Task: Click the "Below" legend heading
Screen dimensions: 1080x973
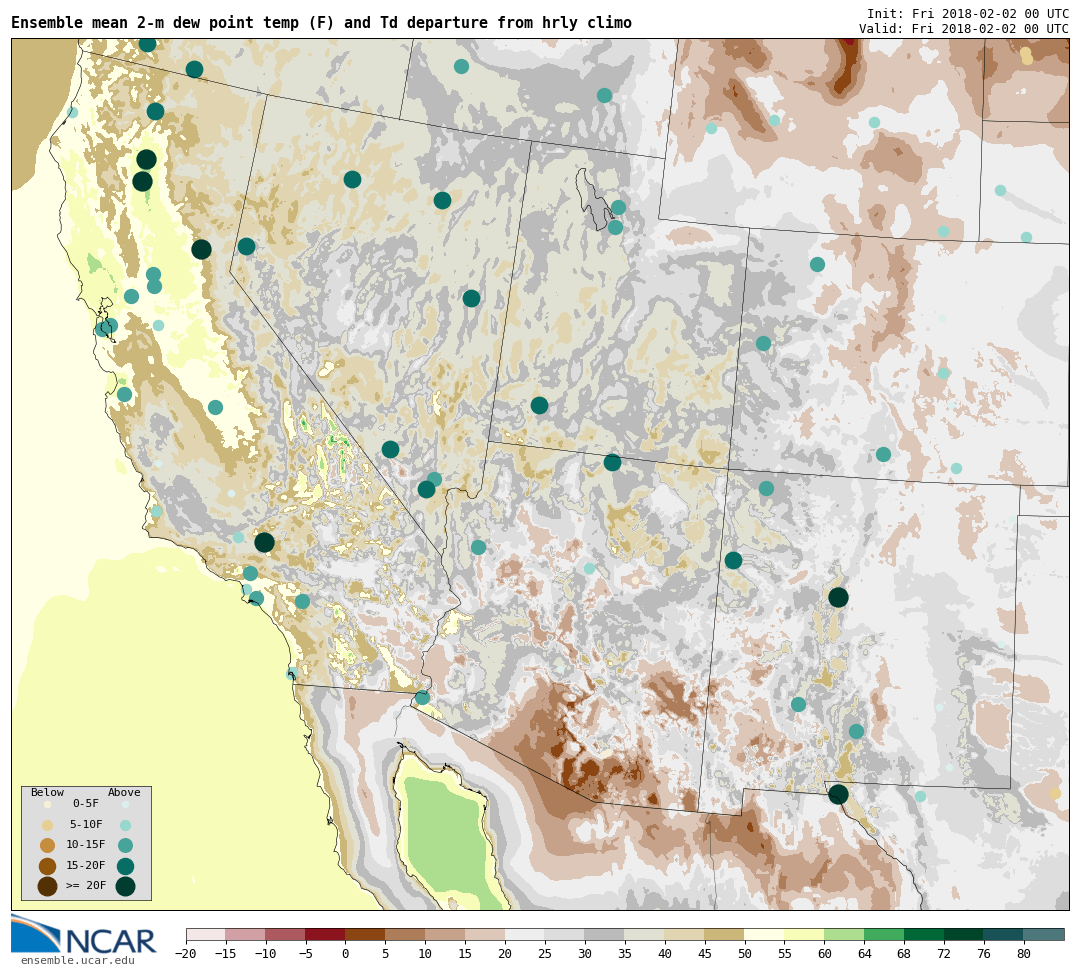Action: (47, 793)
